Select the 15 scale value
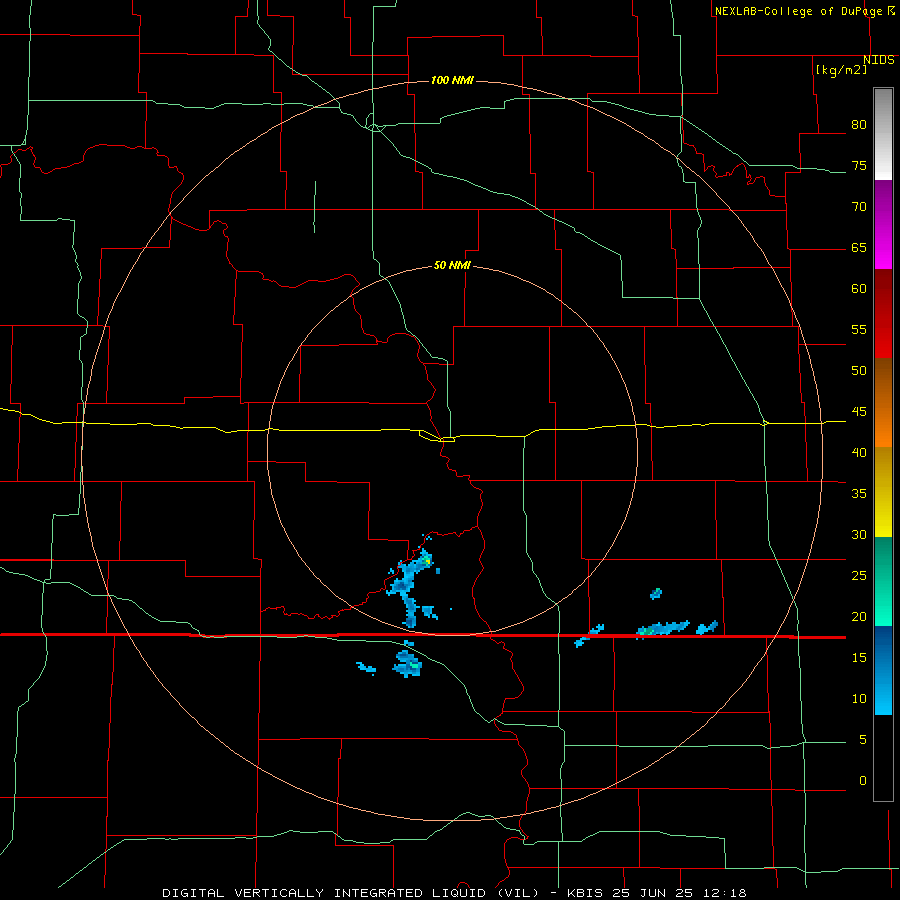This screenshot has height=900, width=900. click(x=859, y=657)
